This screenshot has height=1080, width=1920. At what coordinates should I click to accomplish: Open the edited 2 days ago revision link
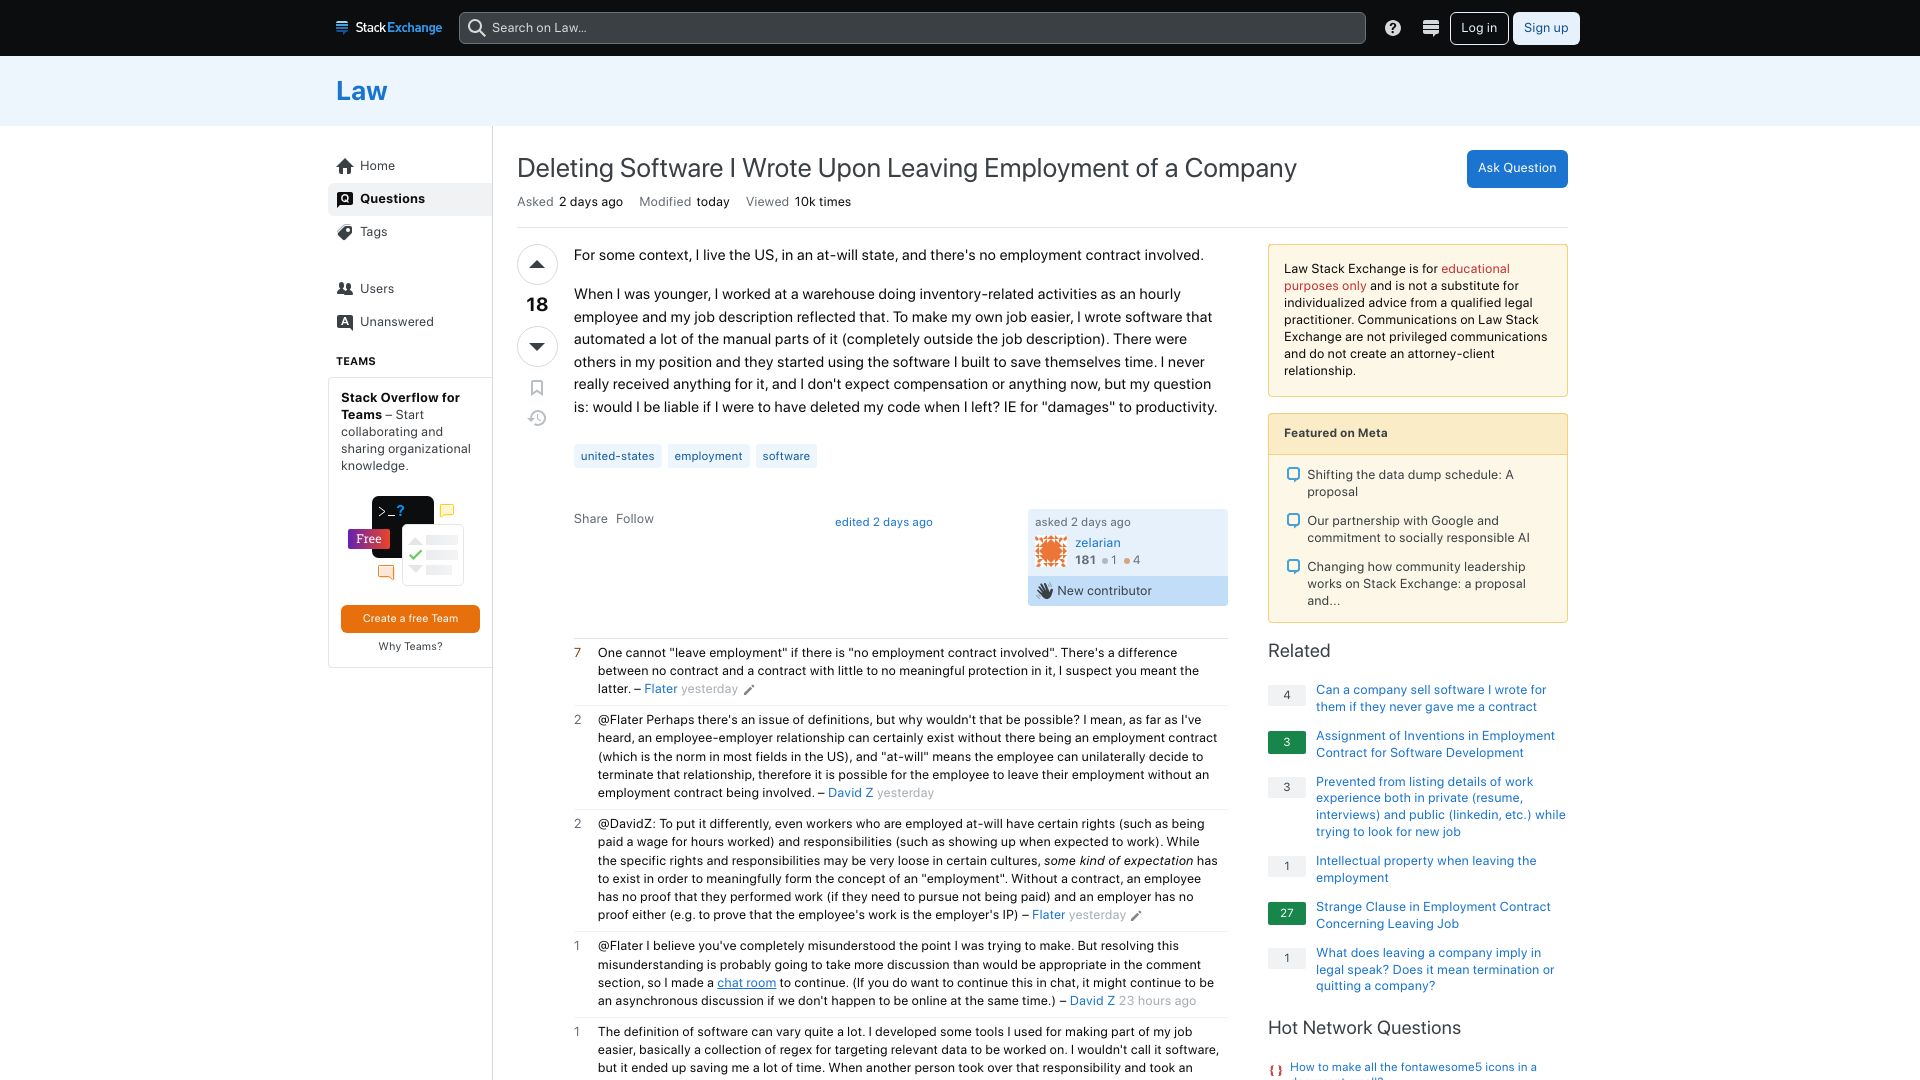pyautogui.click(x=884, y=522)
